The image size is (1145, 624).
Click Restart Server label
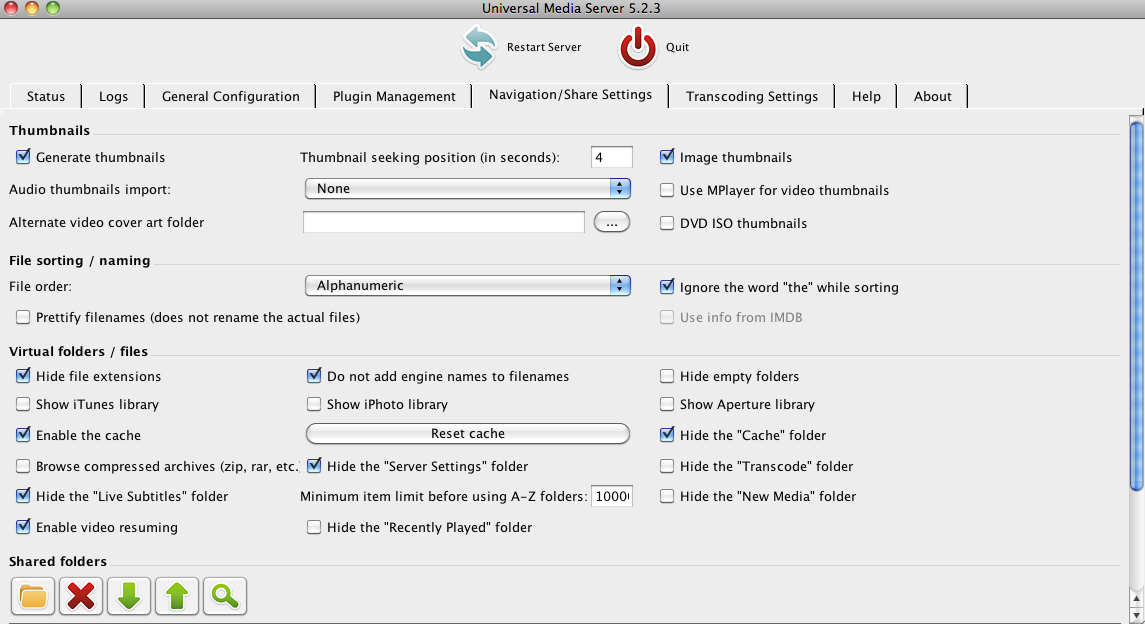coord(544,47)
